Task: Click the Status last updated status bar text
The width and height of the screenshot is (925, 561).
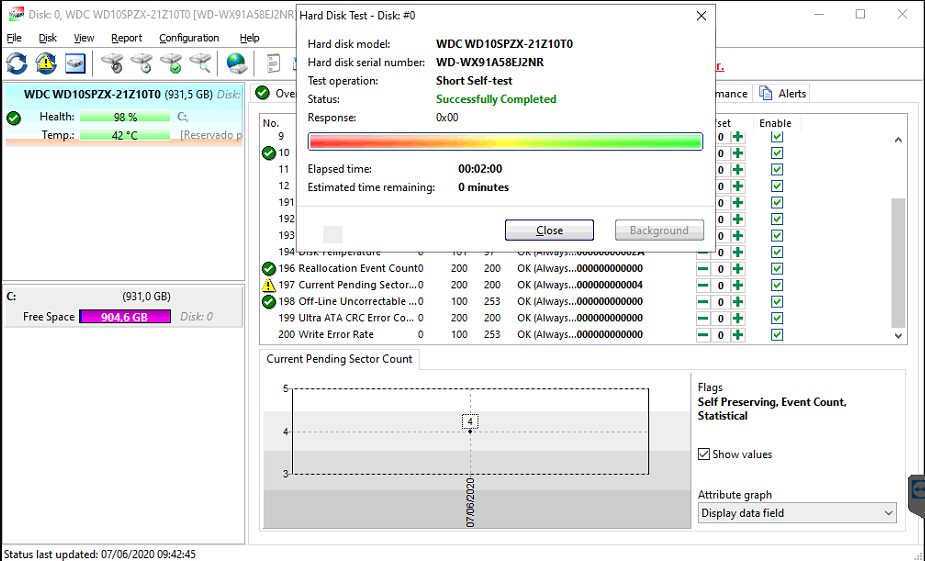Action: pos(100,555)
